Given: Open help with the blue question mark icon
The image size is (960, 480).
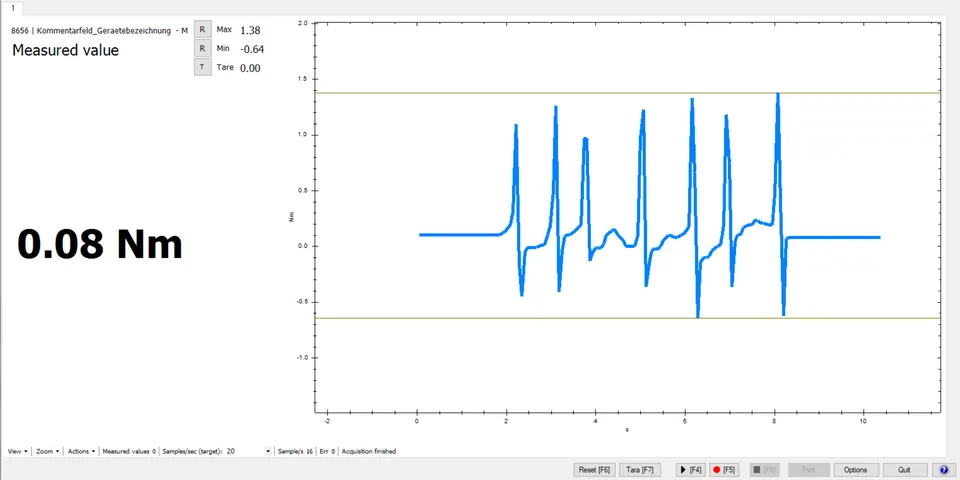Looking at the screenshot, I should tap(943, 470).
